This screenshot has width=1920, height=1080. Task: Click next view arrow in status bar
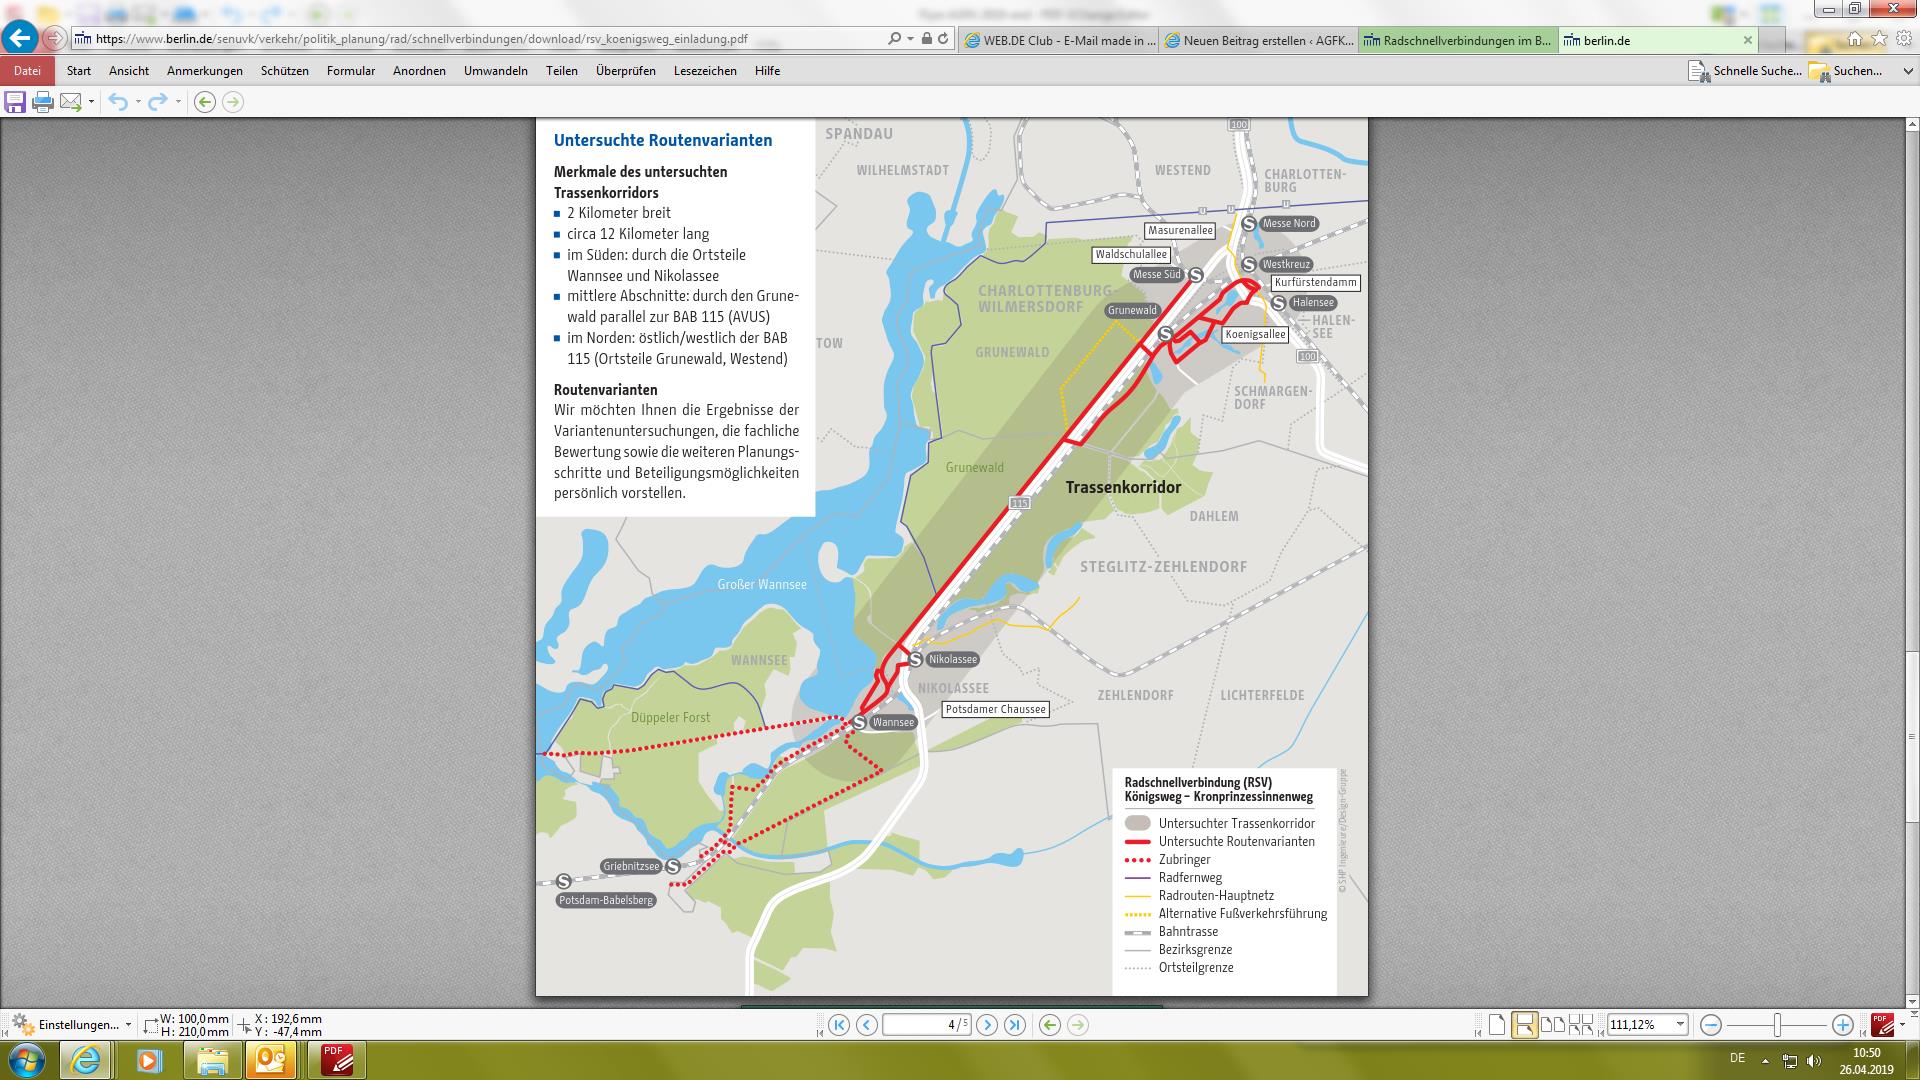coord(1077,1025)
